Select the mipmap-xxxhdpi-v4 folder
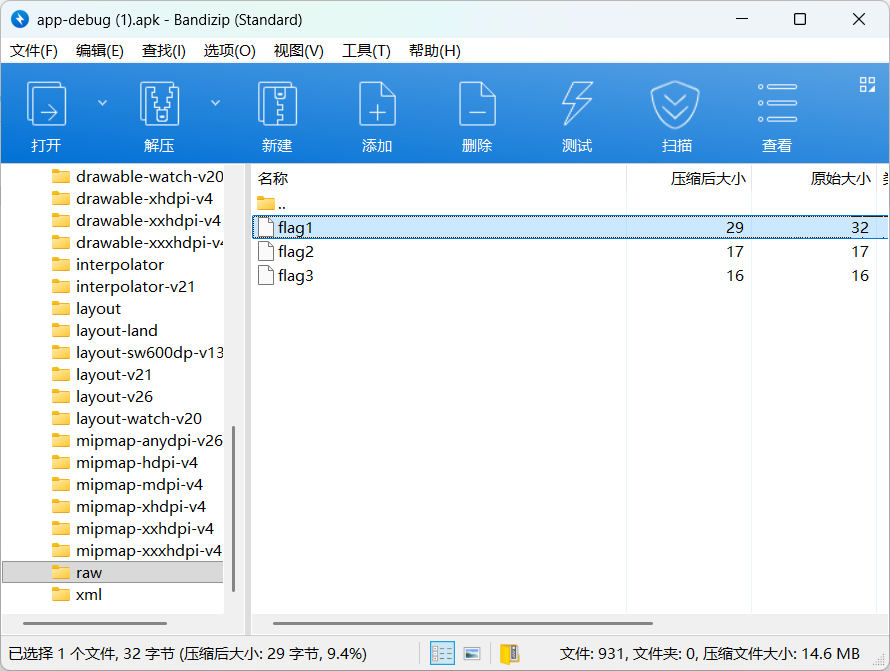Viewport: 890px width, 671px height. 137,551
